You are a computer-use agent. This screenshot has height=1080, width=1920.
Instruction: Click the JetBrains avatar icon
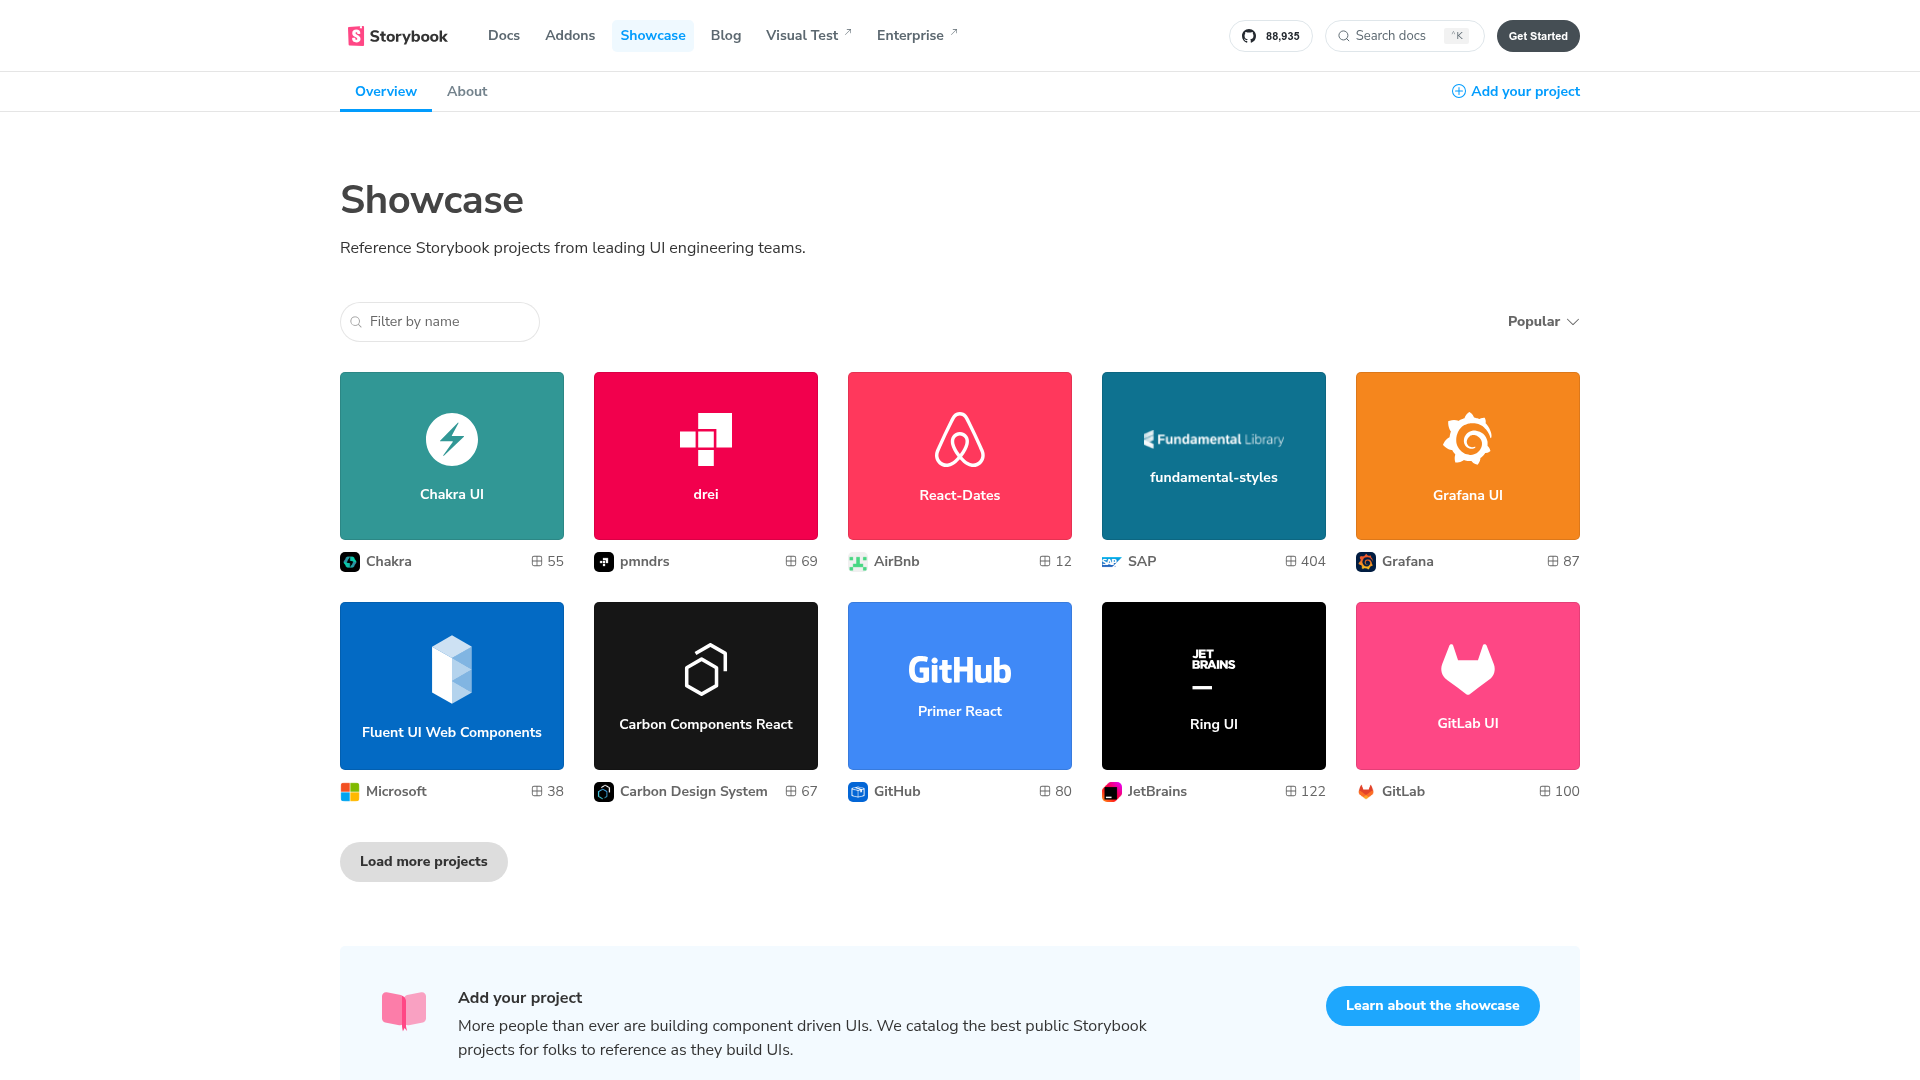click(1112, 792)
